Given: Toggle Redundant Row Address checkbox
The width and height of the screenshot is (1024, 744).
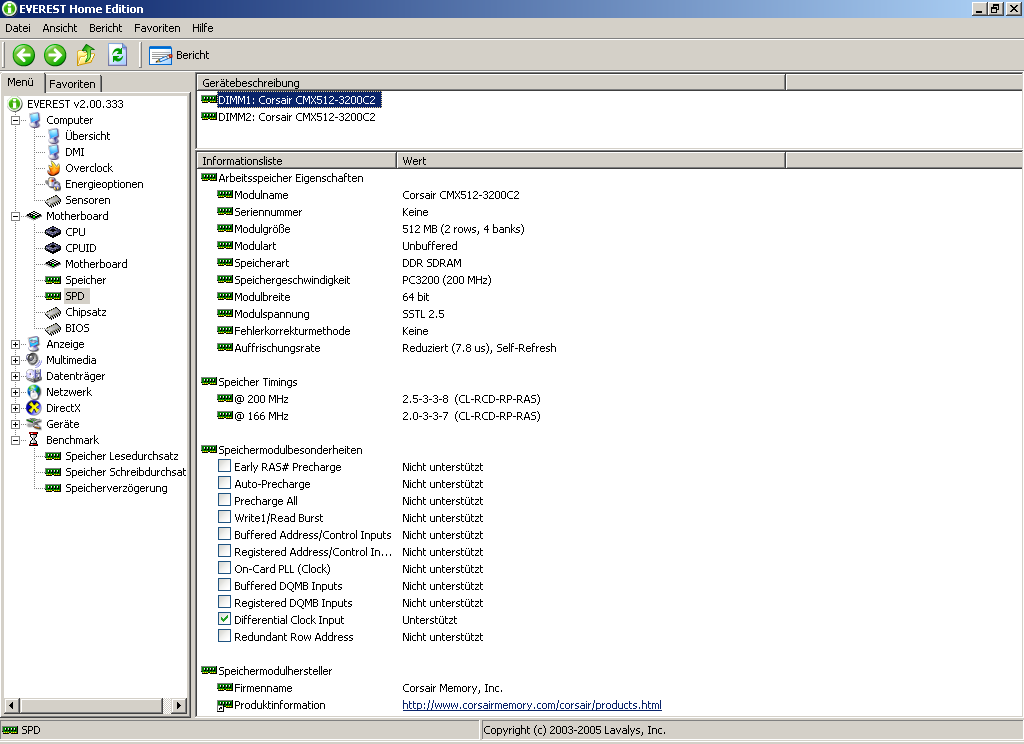Looking at the screenshot, I should pyautogui.click(x=224, y=636).
